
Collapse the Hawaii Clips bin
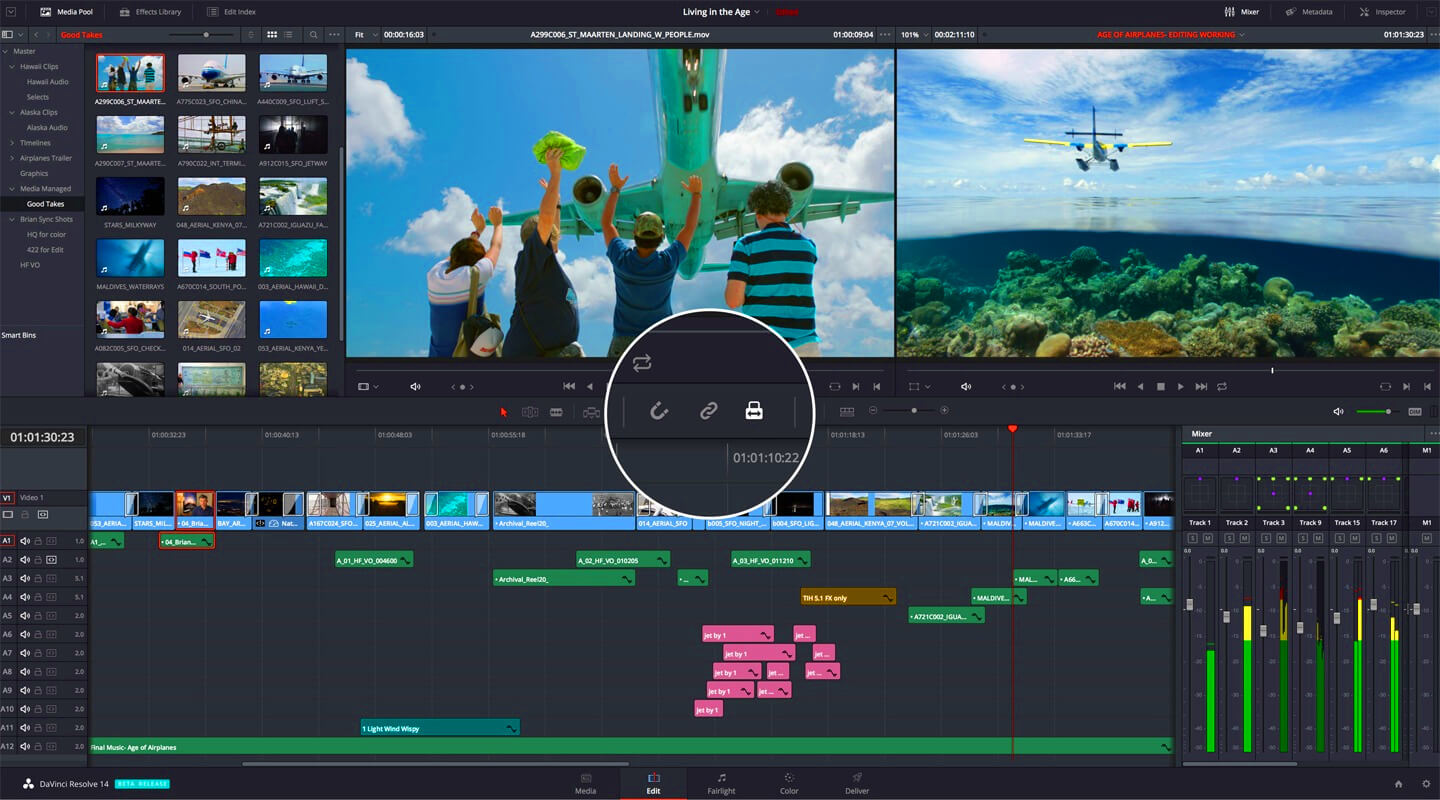pos(13,66)
